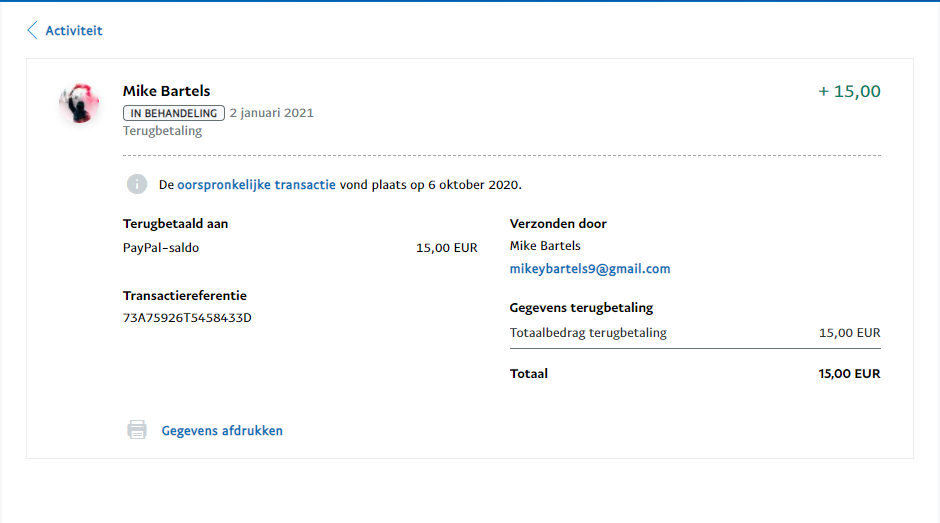Screen dimensions: 940x523
Task: Go back to Activiteit
Action: (73, 30)
